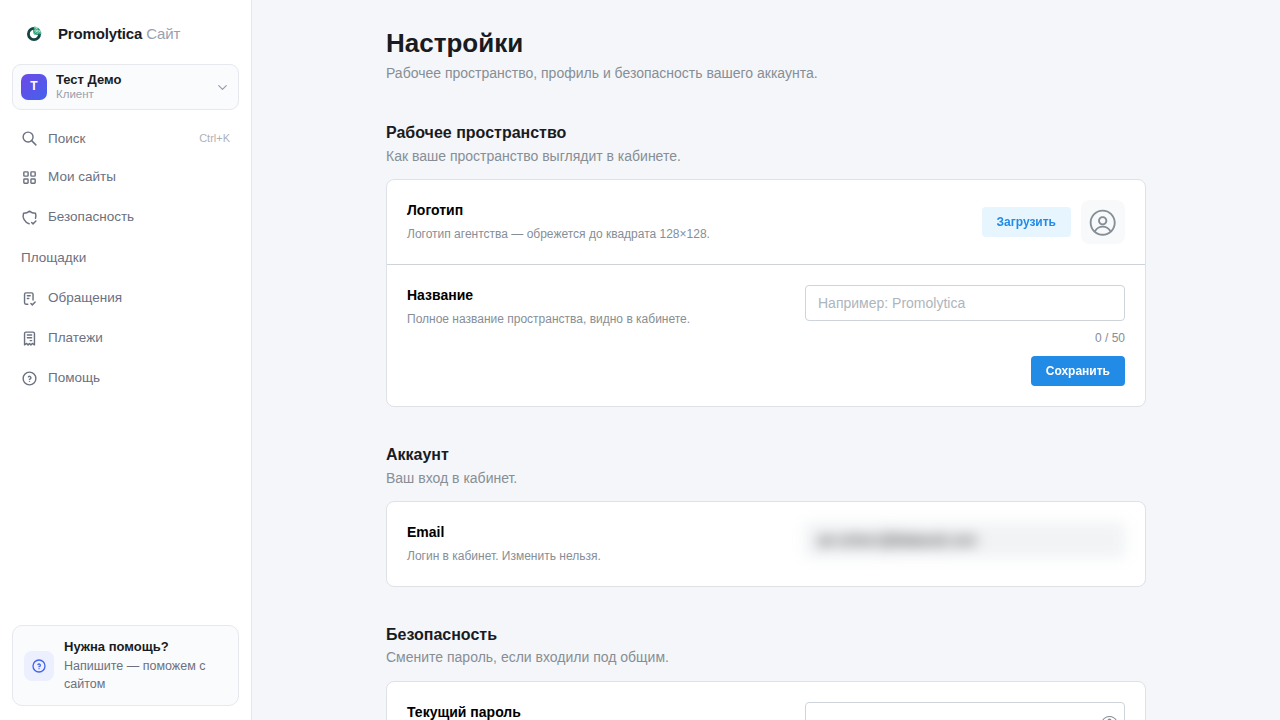Click the Мои сайты grid icon
Viewport: 1280px width, 720px height.
pos(29,177)
